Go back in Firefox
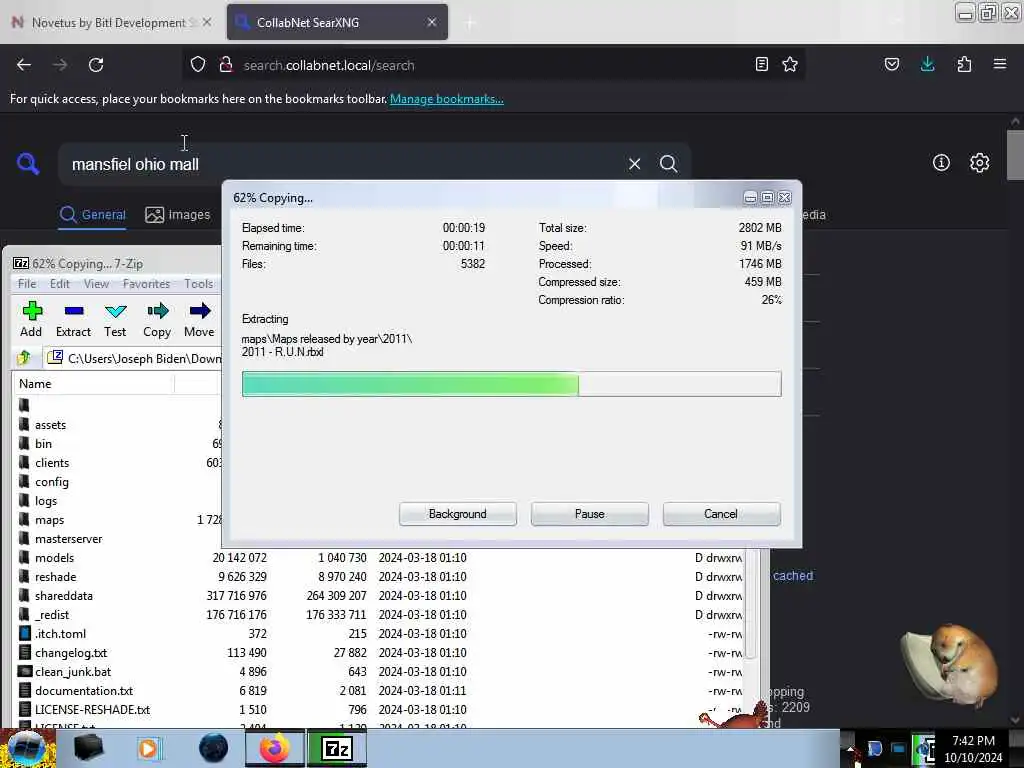This screenshot has height=768, width=1024. [24, 65]
